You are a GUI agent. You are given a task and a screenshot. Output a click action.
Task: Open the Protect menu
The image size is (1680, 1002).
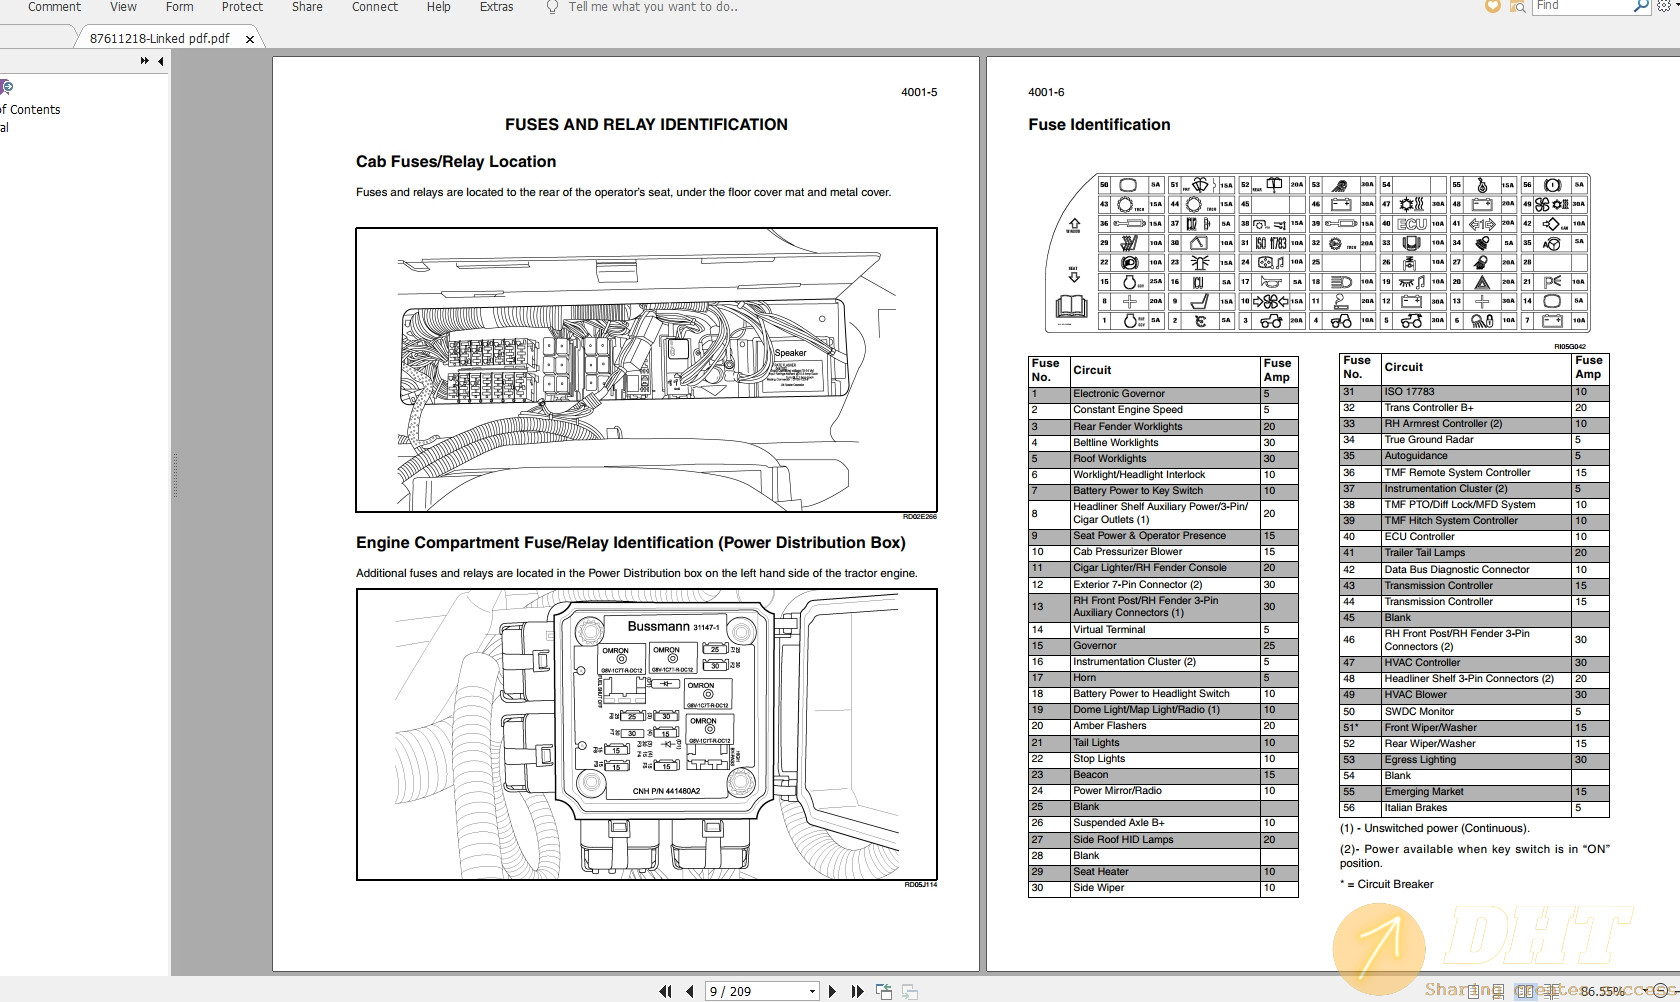click(241, 7)
